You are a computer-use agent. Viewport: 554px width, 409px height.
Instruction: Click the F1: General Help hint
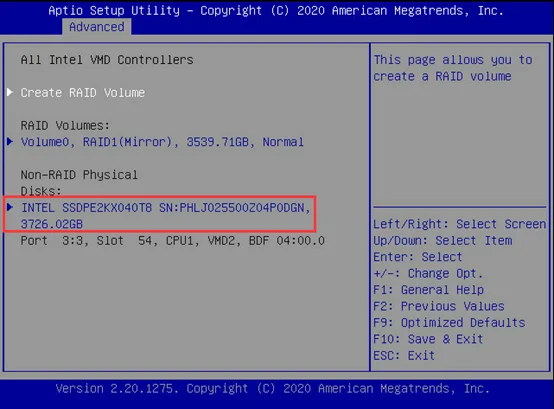coord(429,290)
